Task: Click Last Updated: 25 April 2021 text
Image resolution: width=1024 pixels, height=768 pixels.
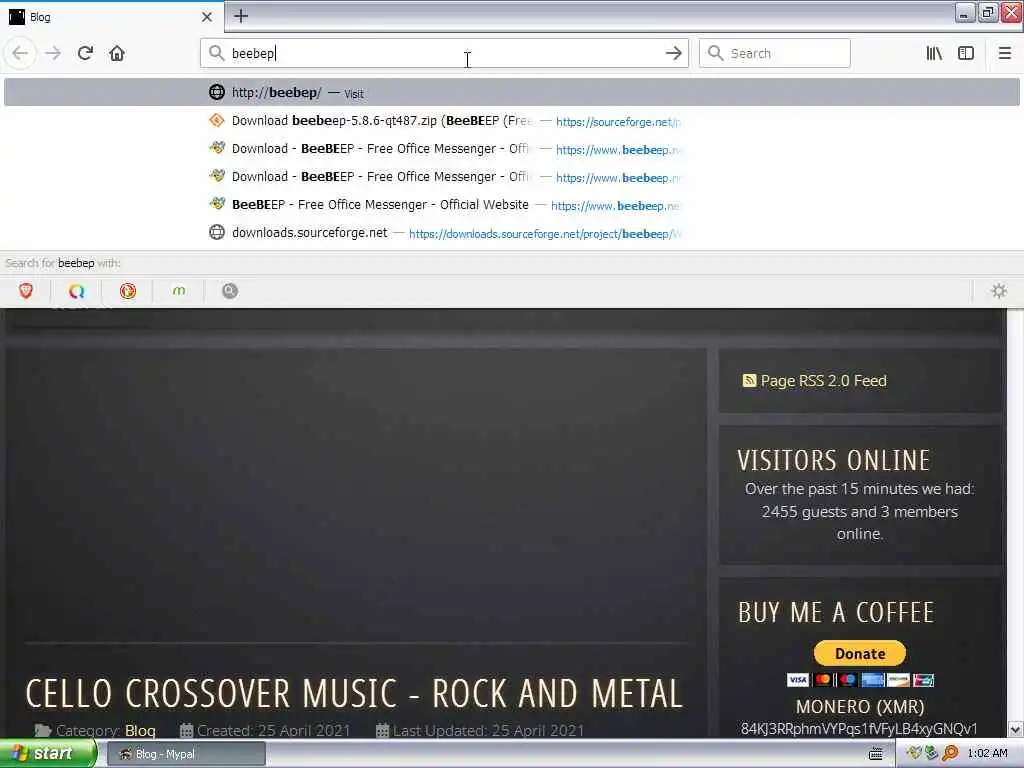Action: pyautogui.click(x=488, y=730)
